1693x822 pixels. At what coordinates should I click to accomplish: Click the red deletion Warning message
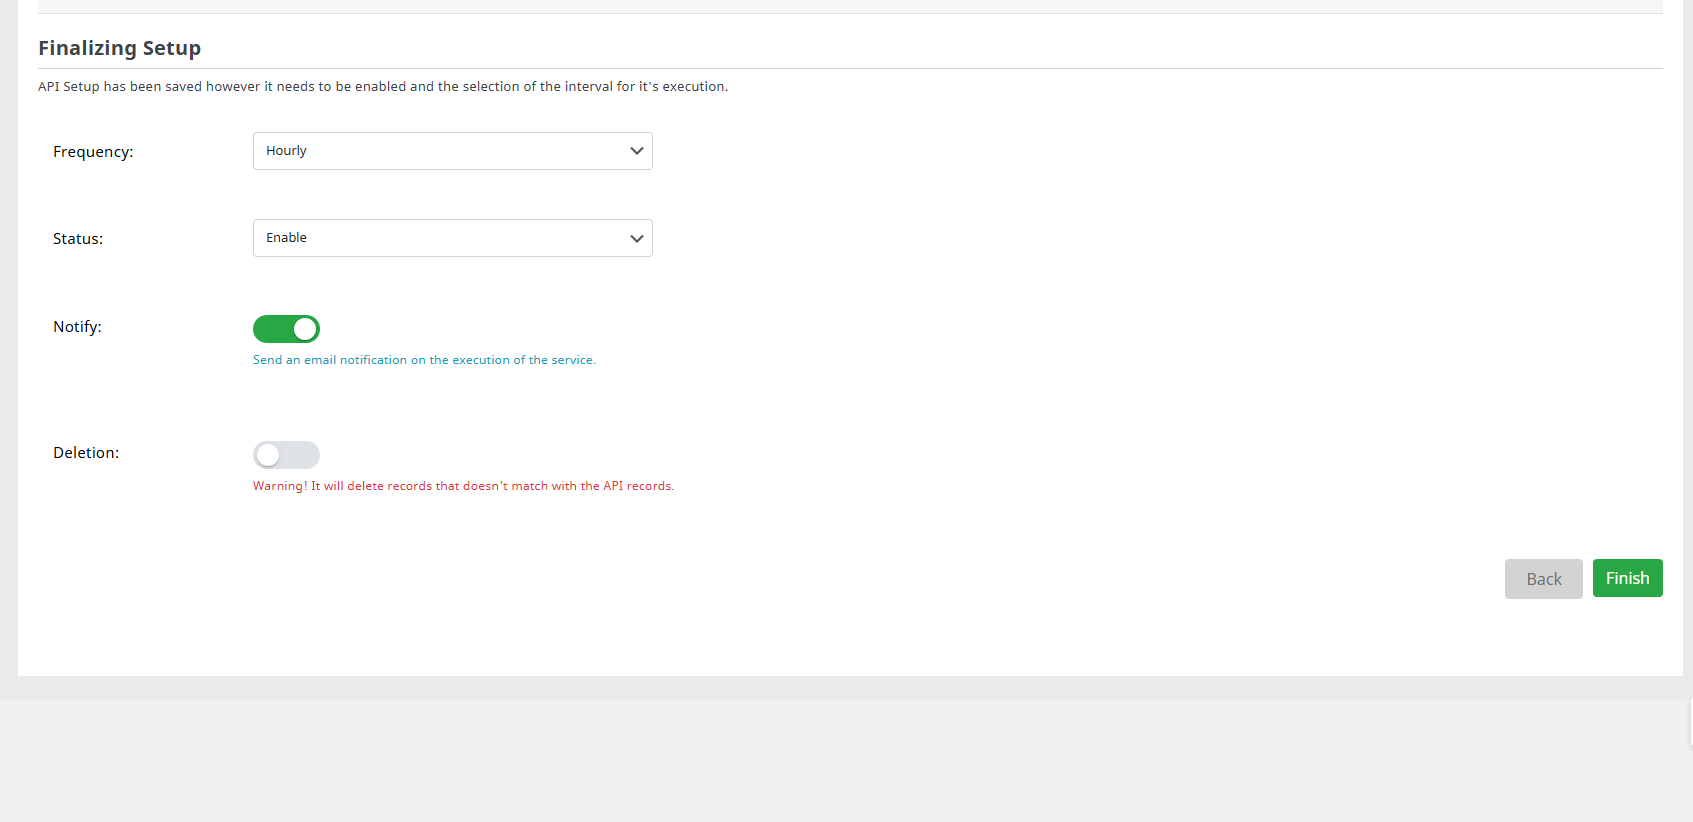(x=463, y=486)
